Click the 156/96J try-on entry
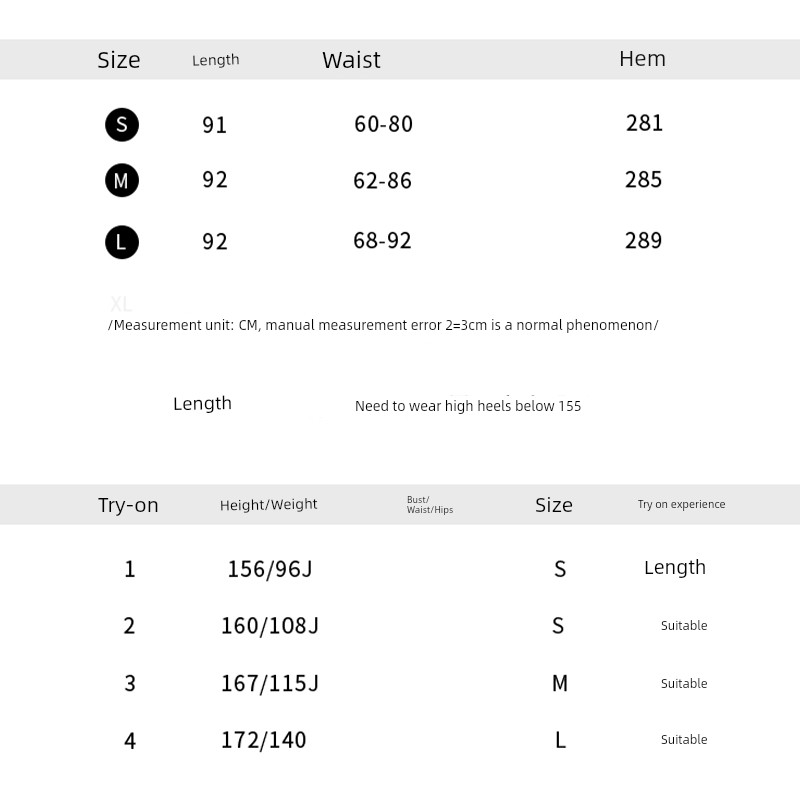Viewport: 800px width, 800px height. click(270, 569)
